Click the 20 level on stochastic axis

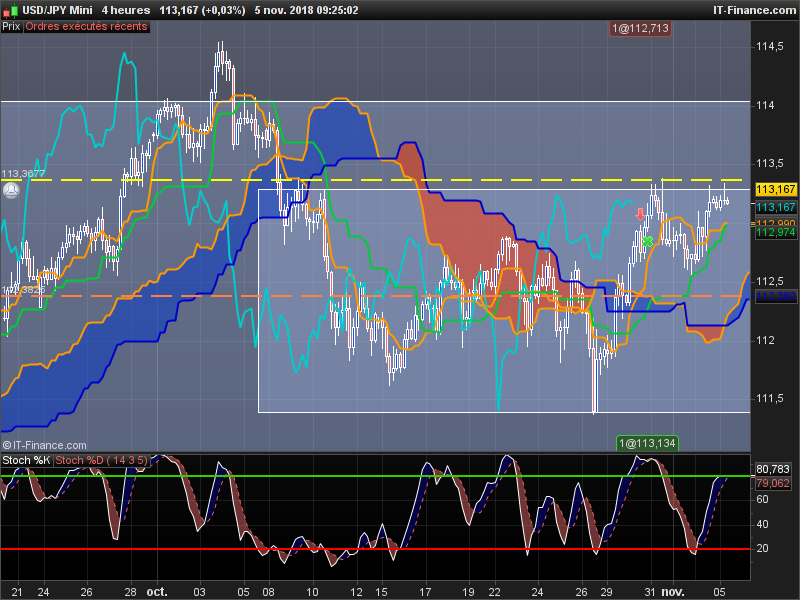[x=762, y=548]
